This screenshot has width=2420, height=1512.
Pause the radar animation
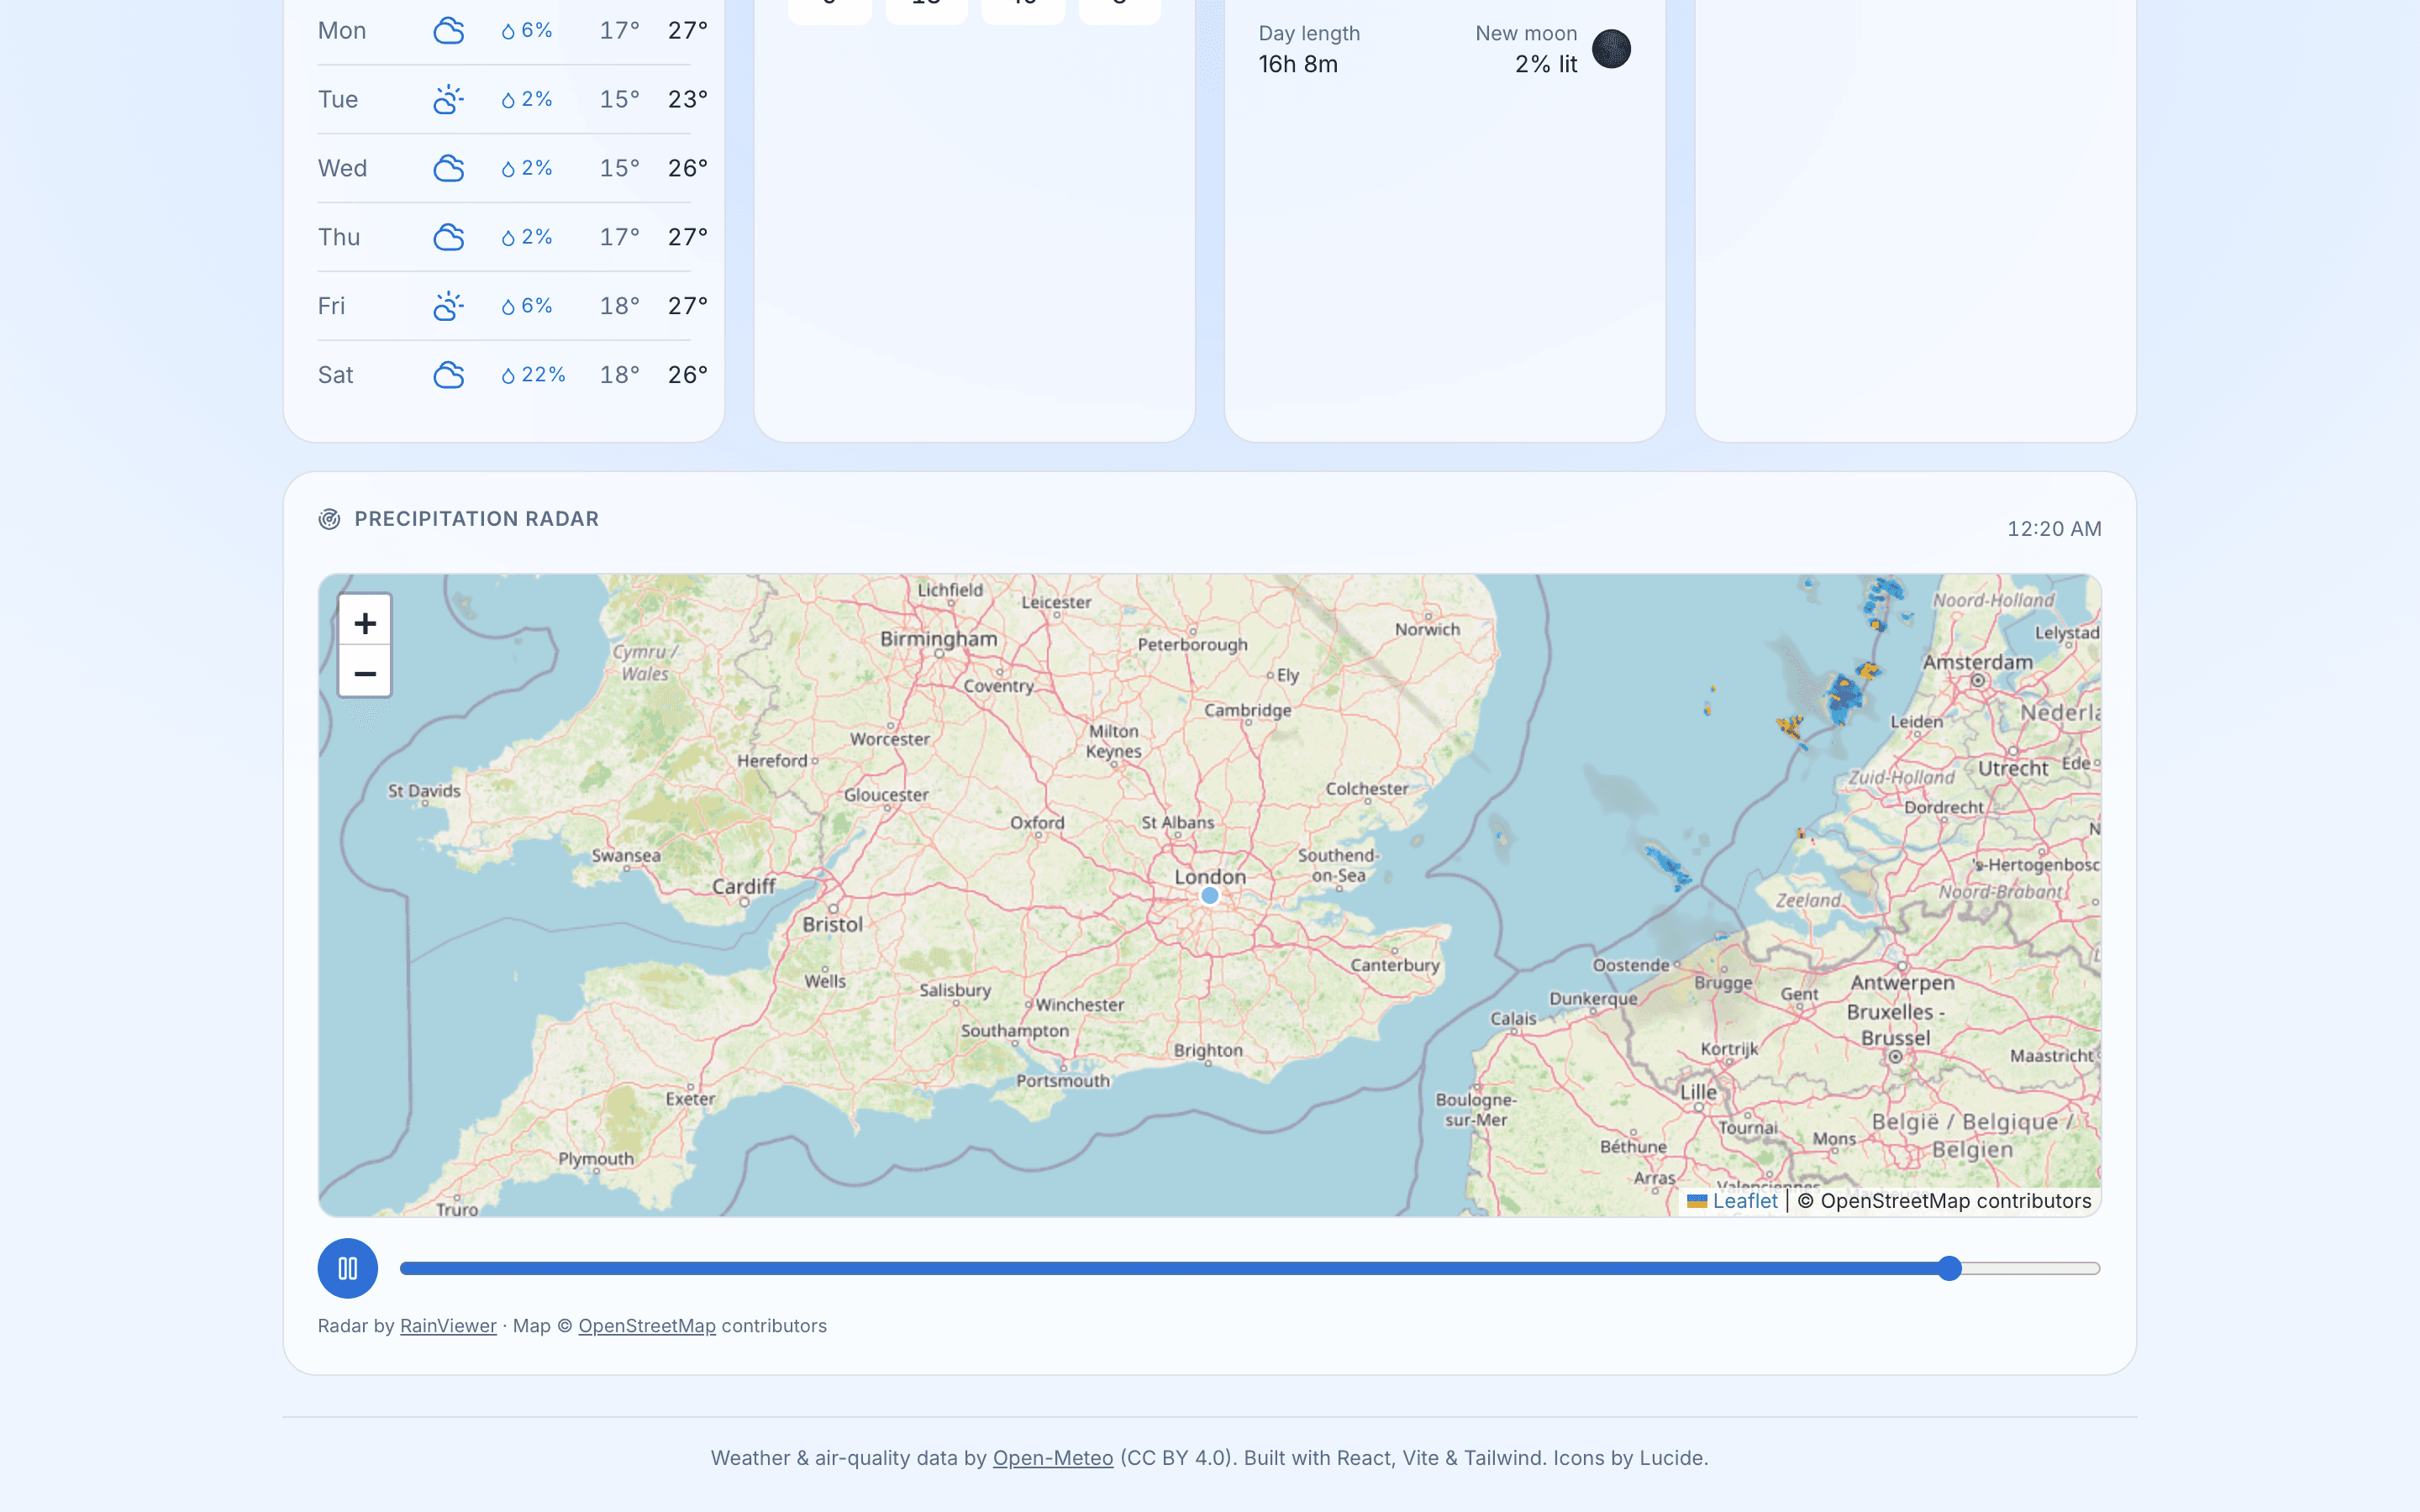pos(347,1268)
